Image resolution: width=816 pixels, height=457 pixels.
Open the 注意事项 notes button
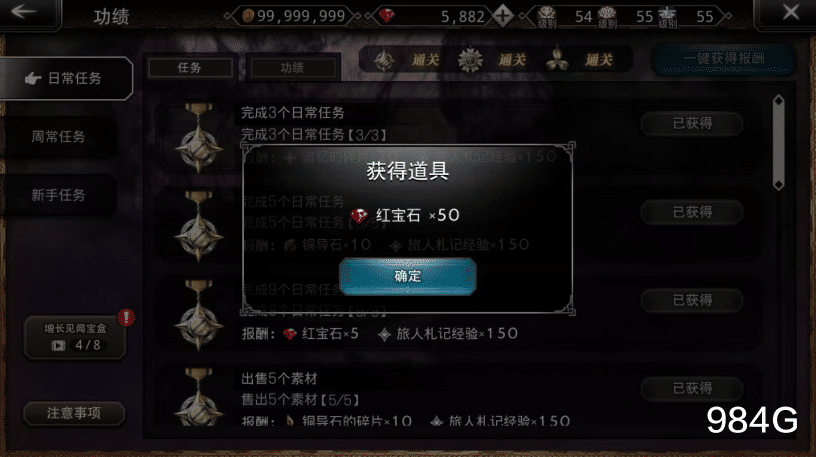[x=74, y=413]
